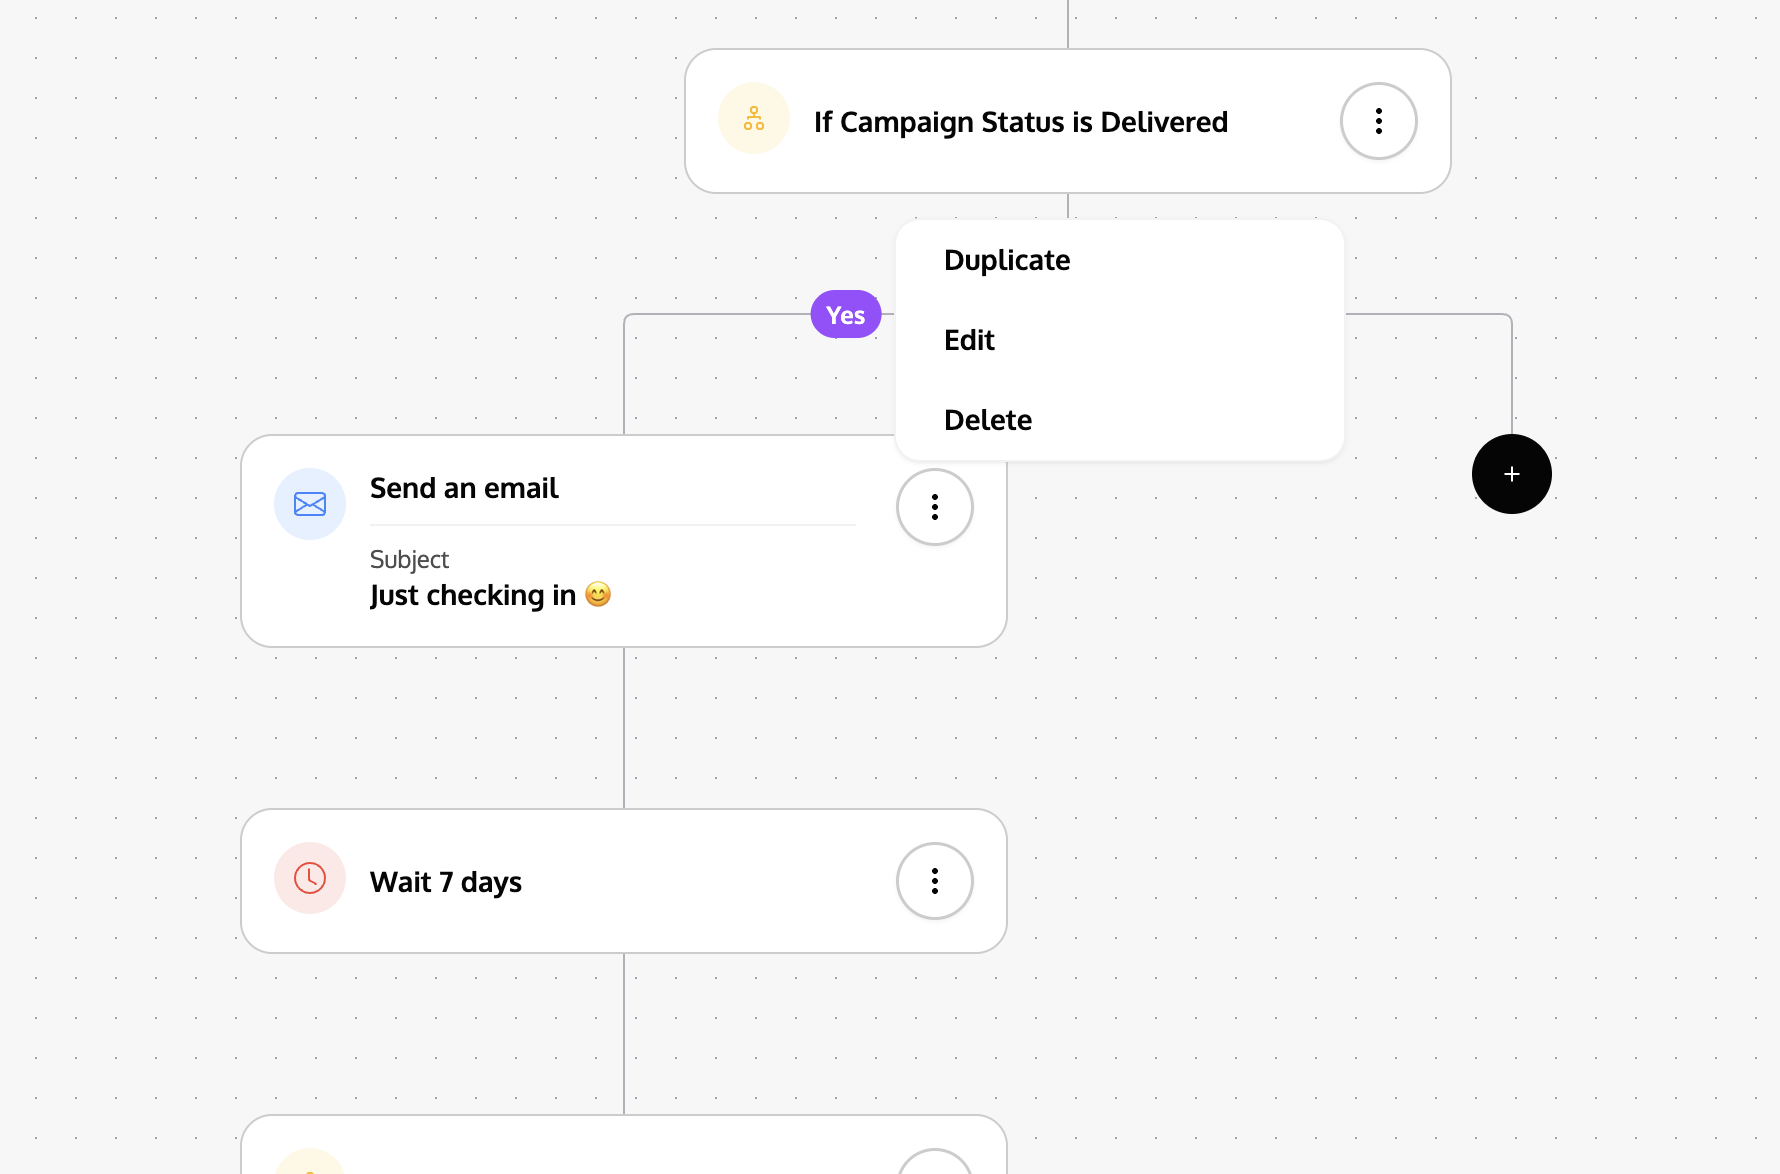Select the If Campaign Status is Delivered title
The width and height of the screenshot is (1780, 1174).
point(1021,122)
